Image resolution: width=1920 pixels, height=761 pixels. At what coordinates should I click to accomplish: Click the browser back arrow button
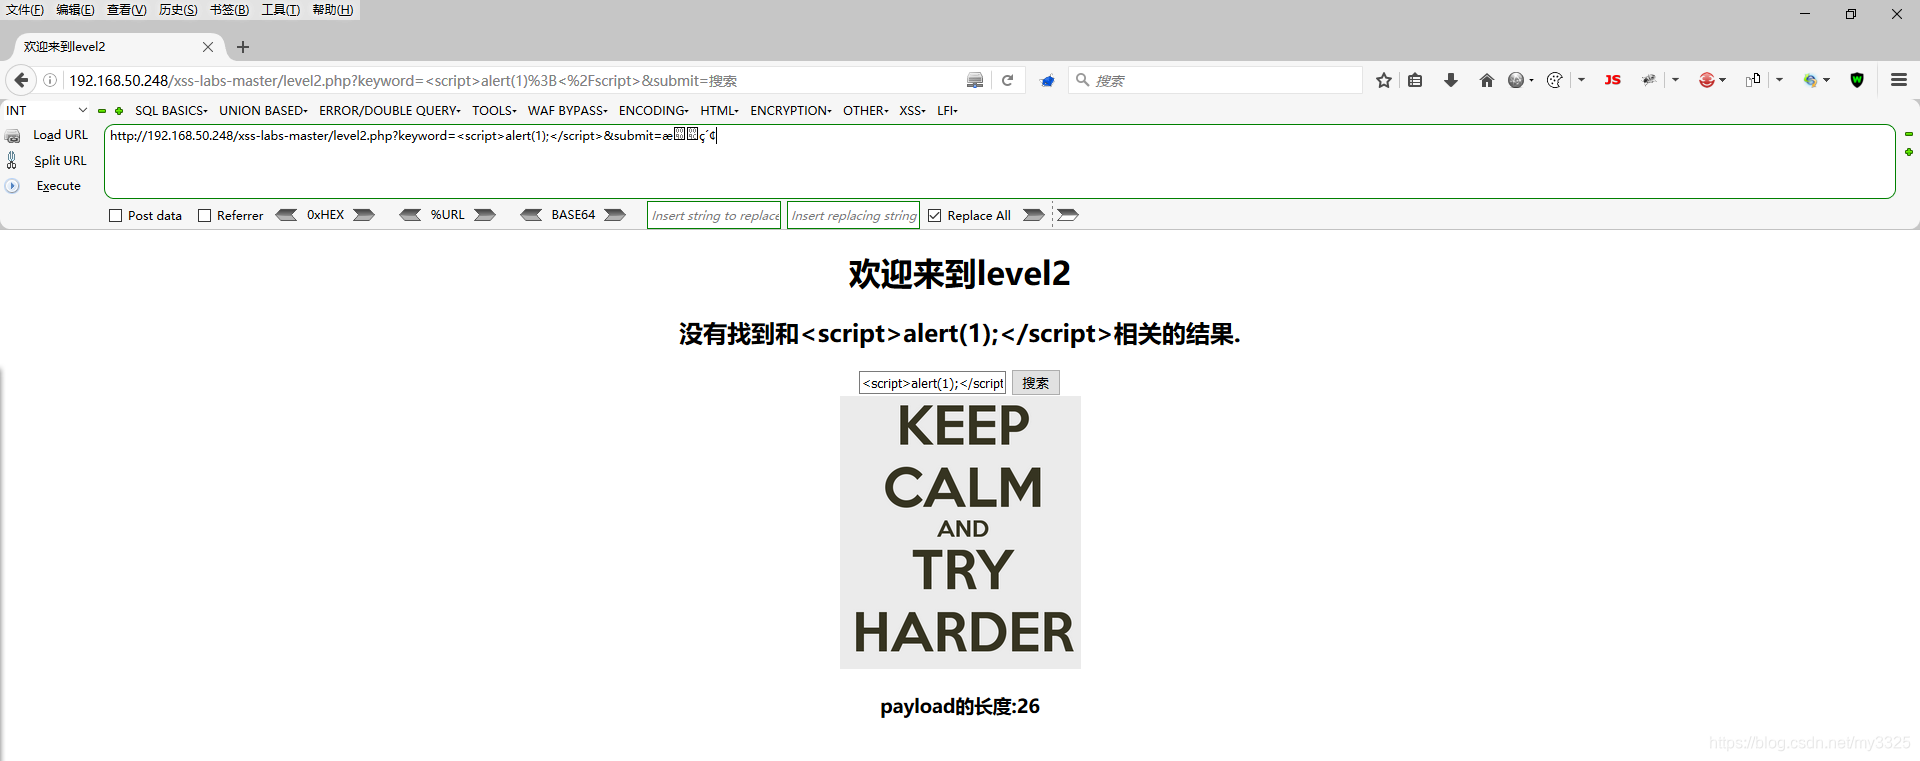click(x=21, y=80)
